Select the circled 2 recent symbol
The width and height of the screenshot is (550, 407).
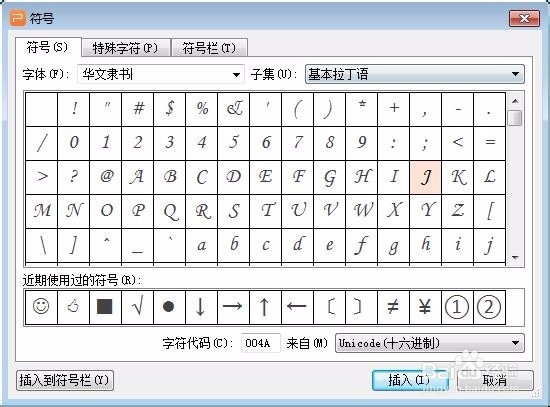[489, 307]
